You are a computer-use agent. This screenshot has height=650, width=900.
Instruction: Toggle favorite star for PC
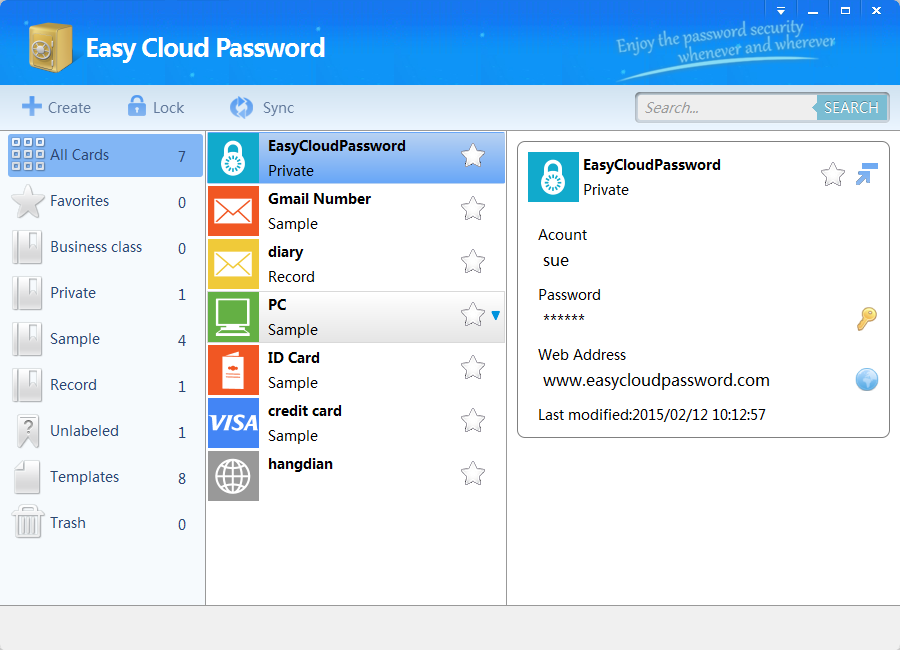(x=473, y=314)
